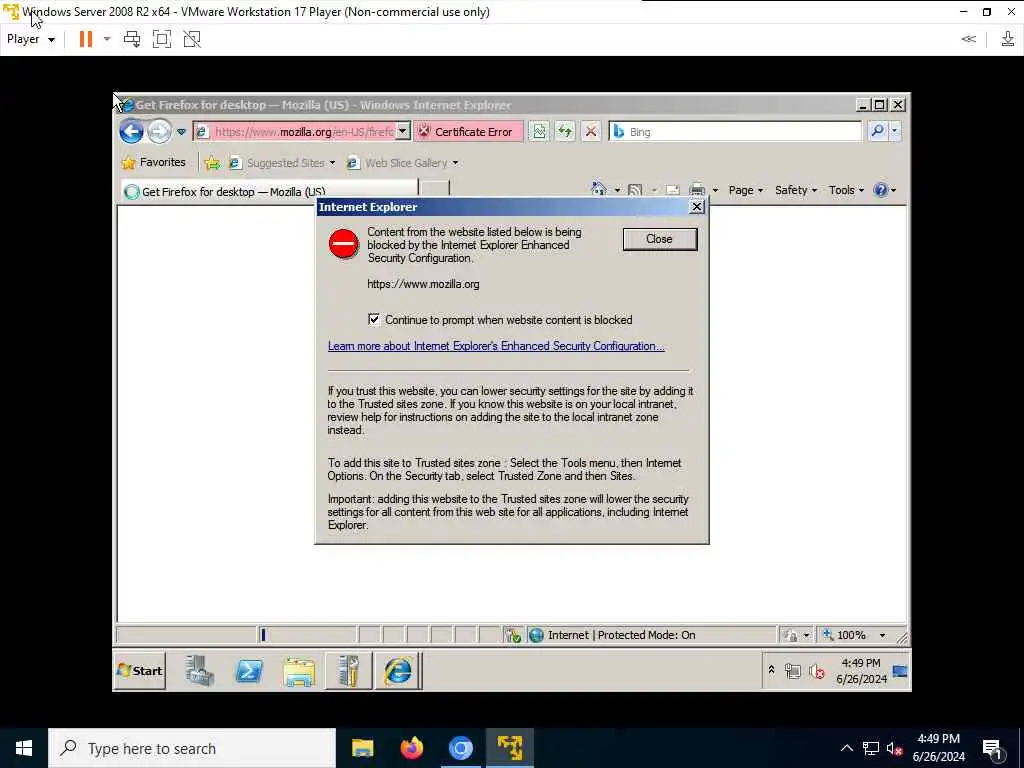Screen dimensions: 1024x768
Task: Expand the zoom level dropdown arrow
Action: (882, 635)
